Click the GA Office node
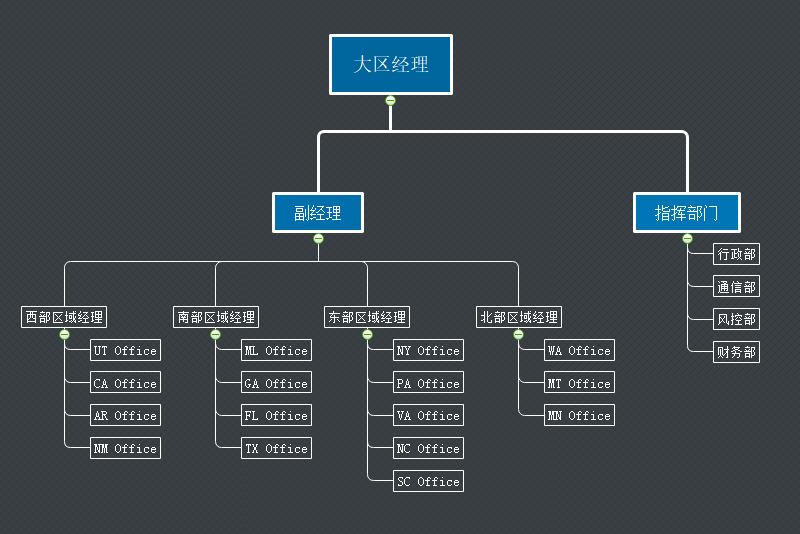The width and height of the screenshot is (800, 534). tap(277, 383)
